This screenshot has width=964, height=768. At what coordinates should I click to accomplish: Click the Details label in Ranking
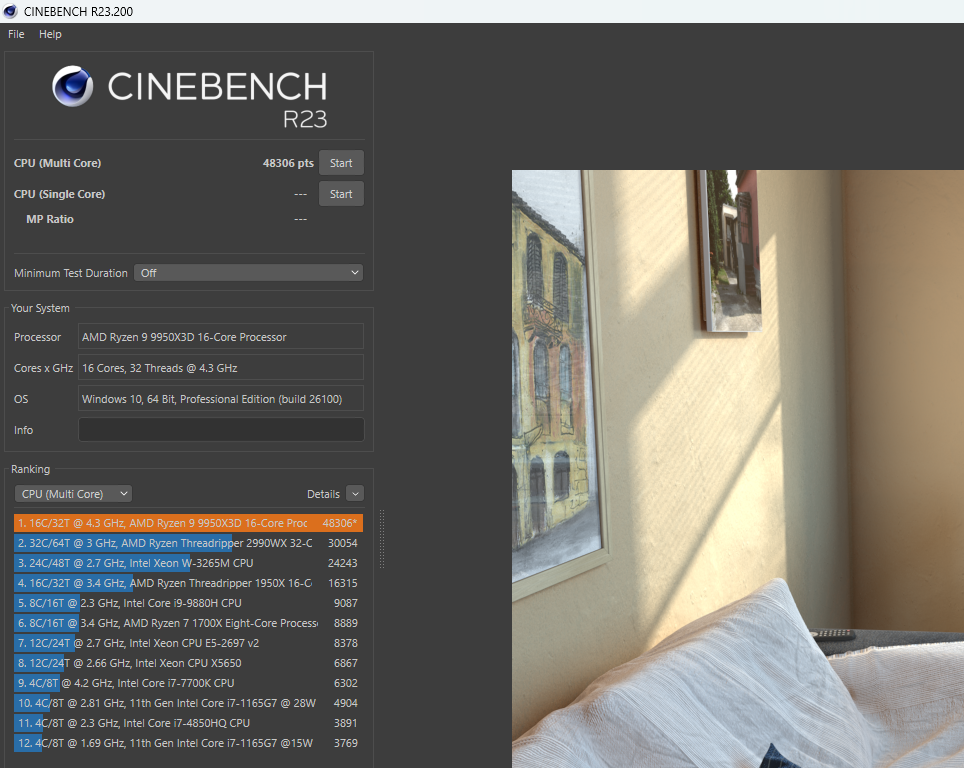pos(323,494)
